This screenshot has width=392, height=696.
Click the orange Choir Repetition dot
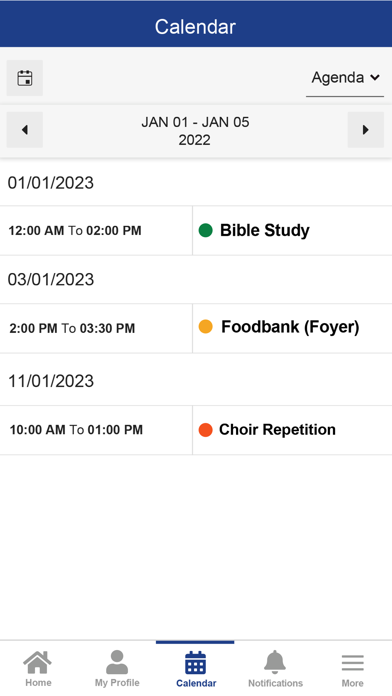(205, 430)
